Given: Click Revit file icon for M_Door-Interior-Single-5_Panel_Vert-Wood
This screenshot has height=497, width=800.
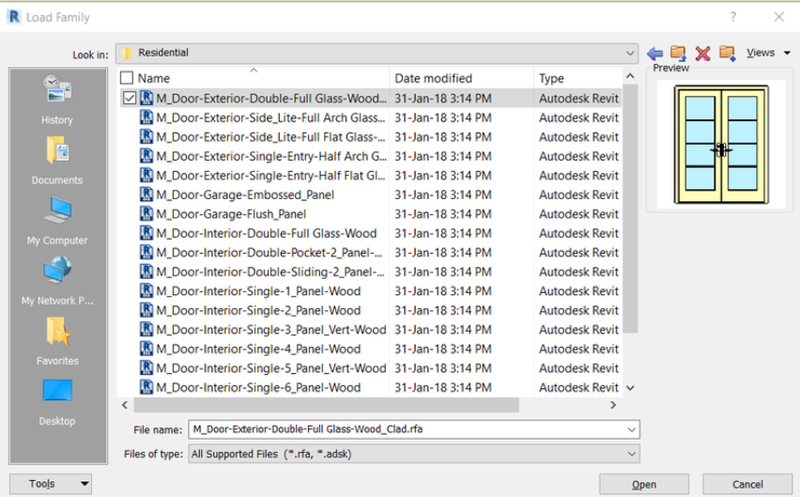Looking at the screenshot, I should 146,368.
